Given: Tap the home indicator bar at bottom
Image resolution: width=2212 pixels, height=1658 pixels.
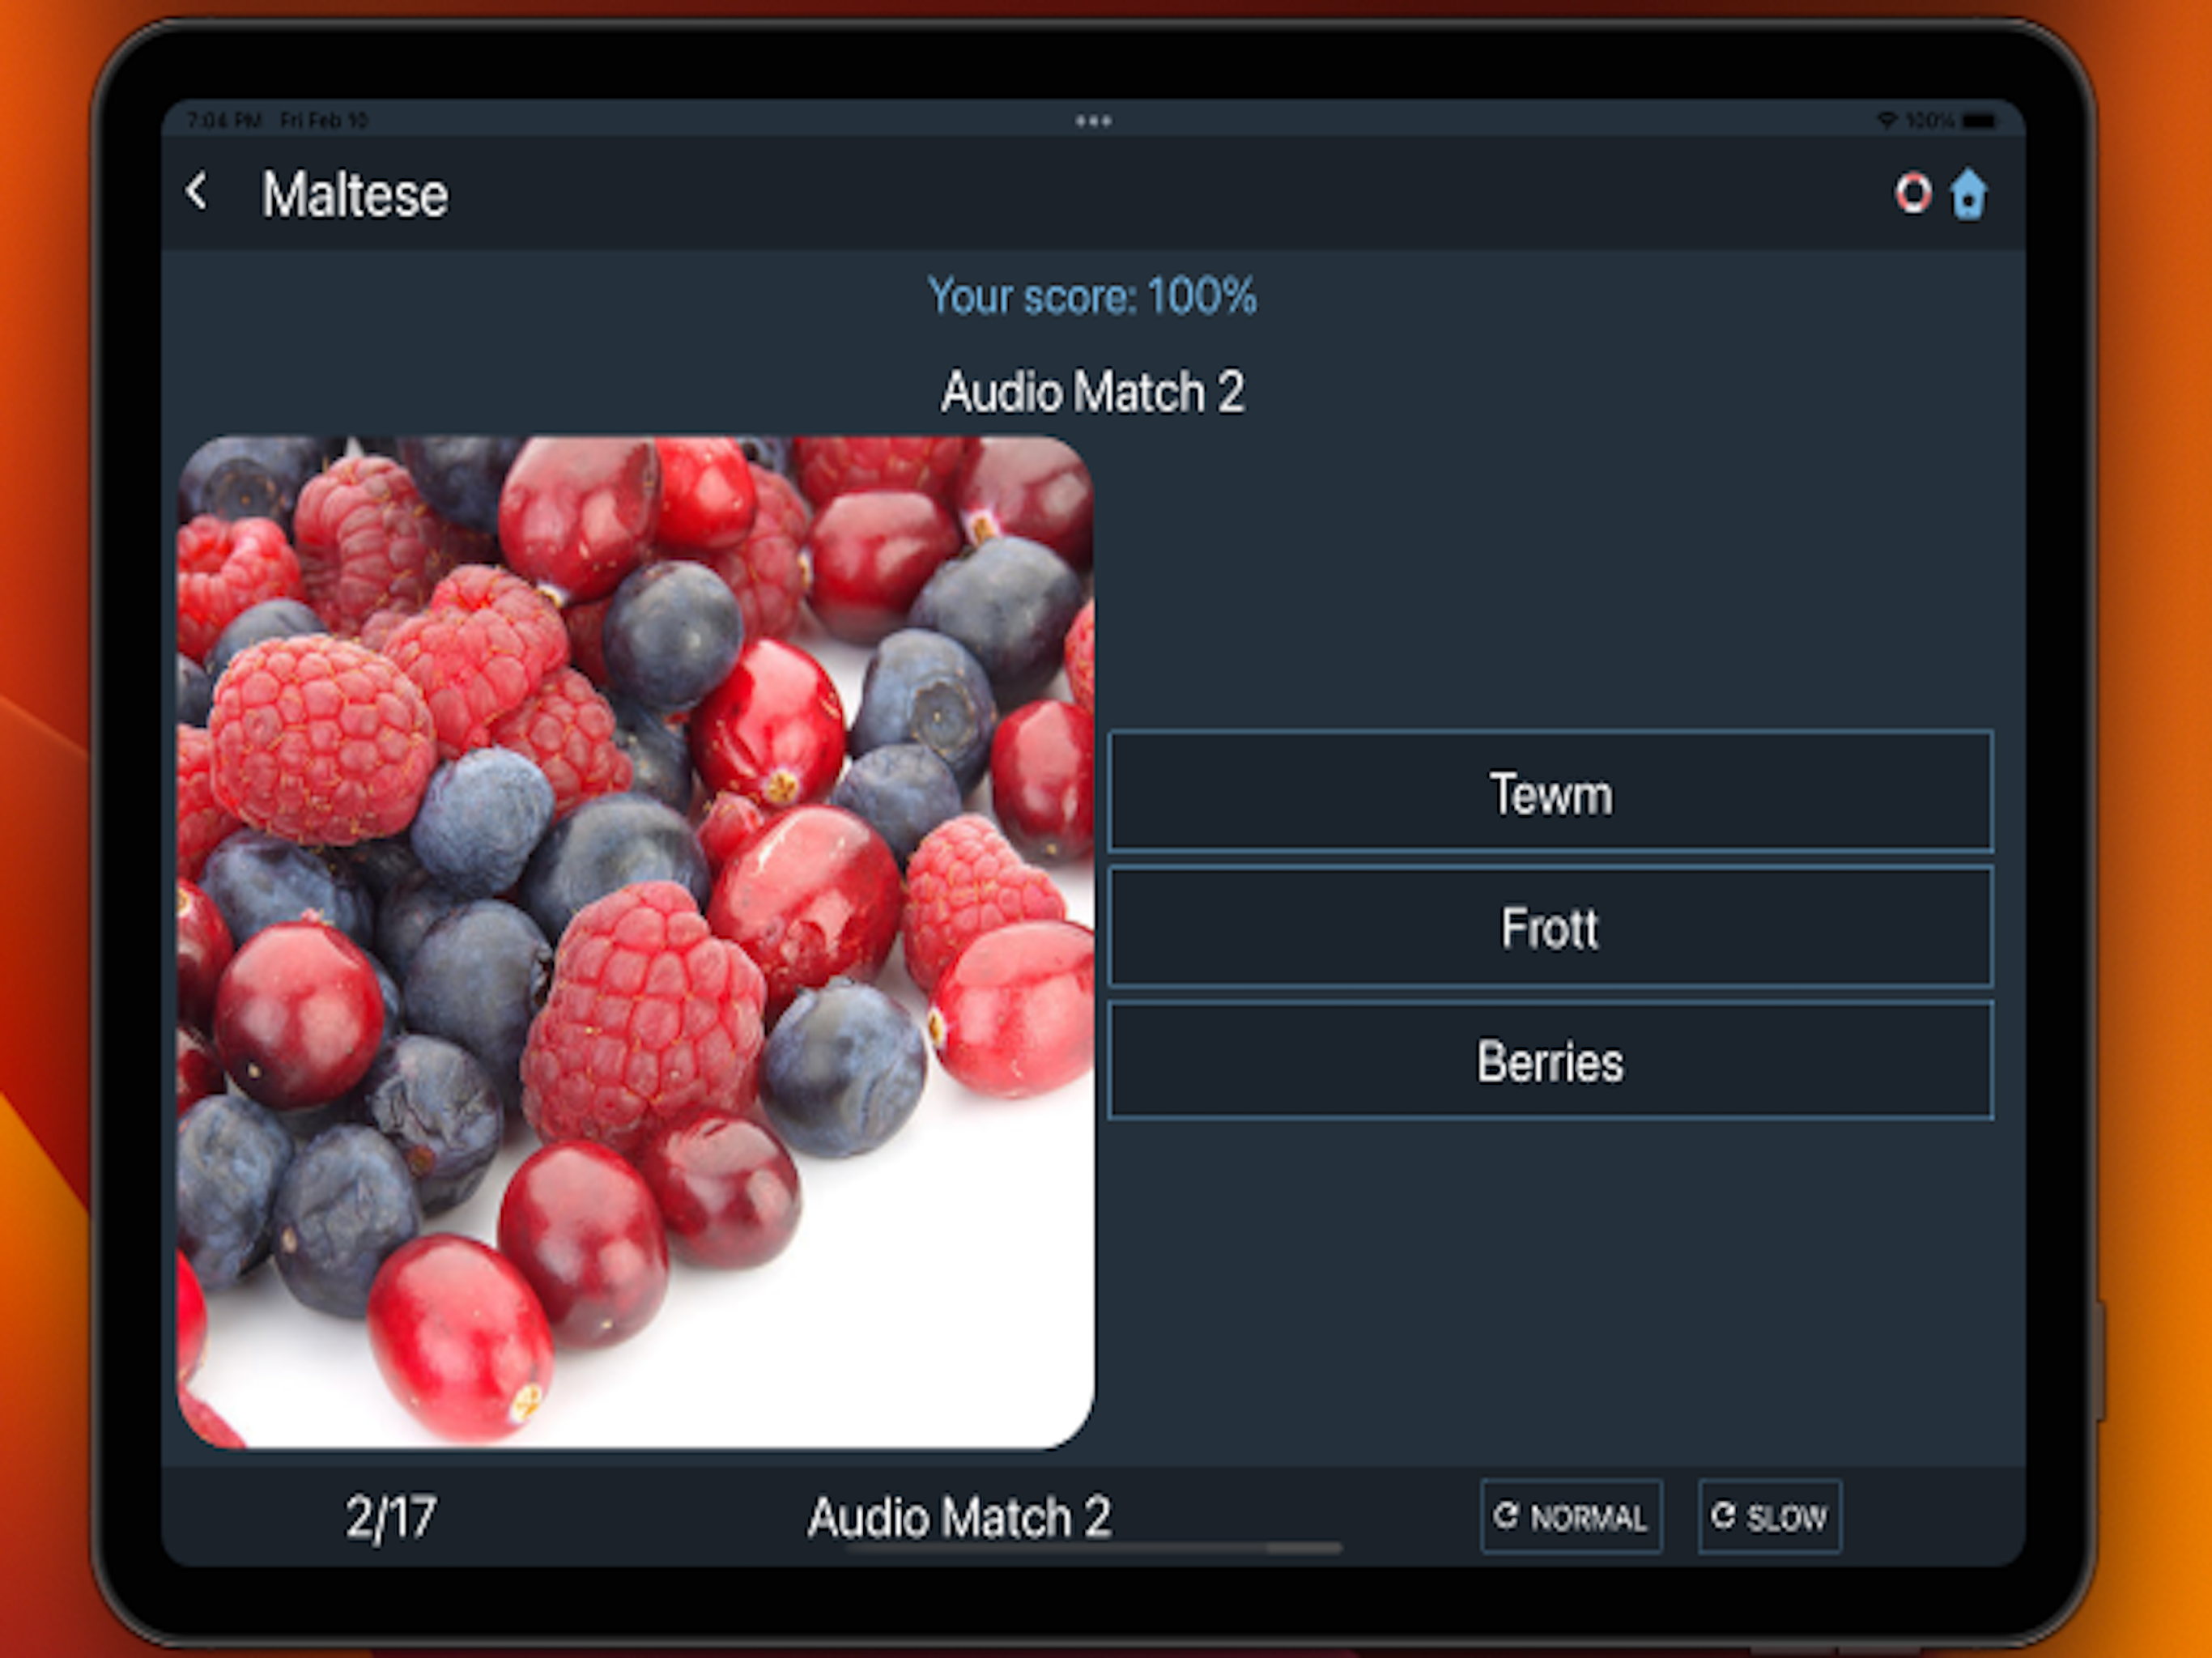Looking at the screenshot, I should click(1094, 1547).
